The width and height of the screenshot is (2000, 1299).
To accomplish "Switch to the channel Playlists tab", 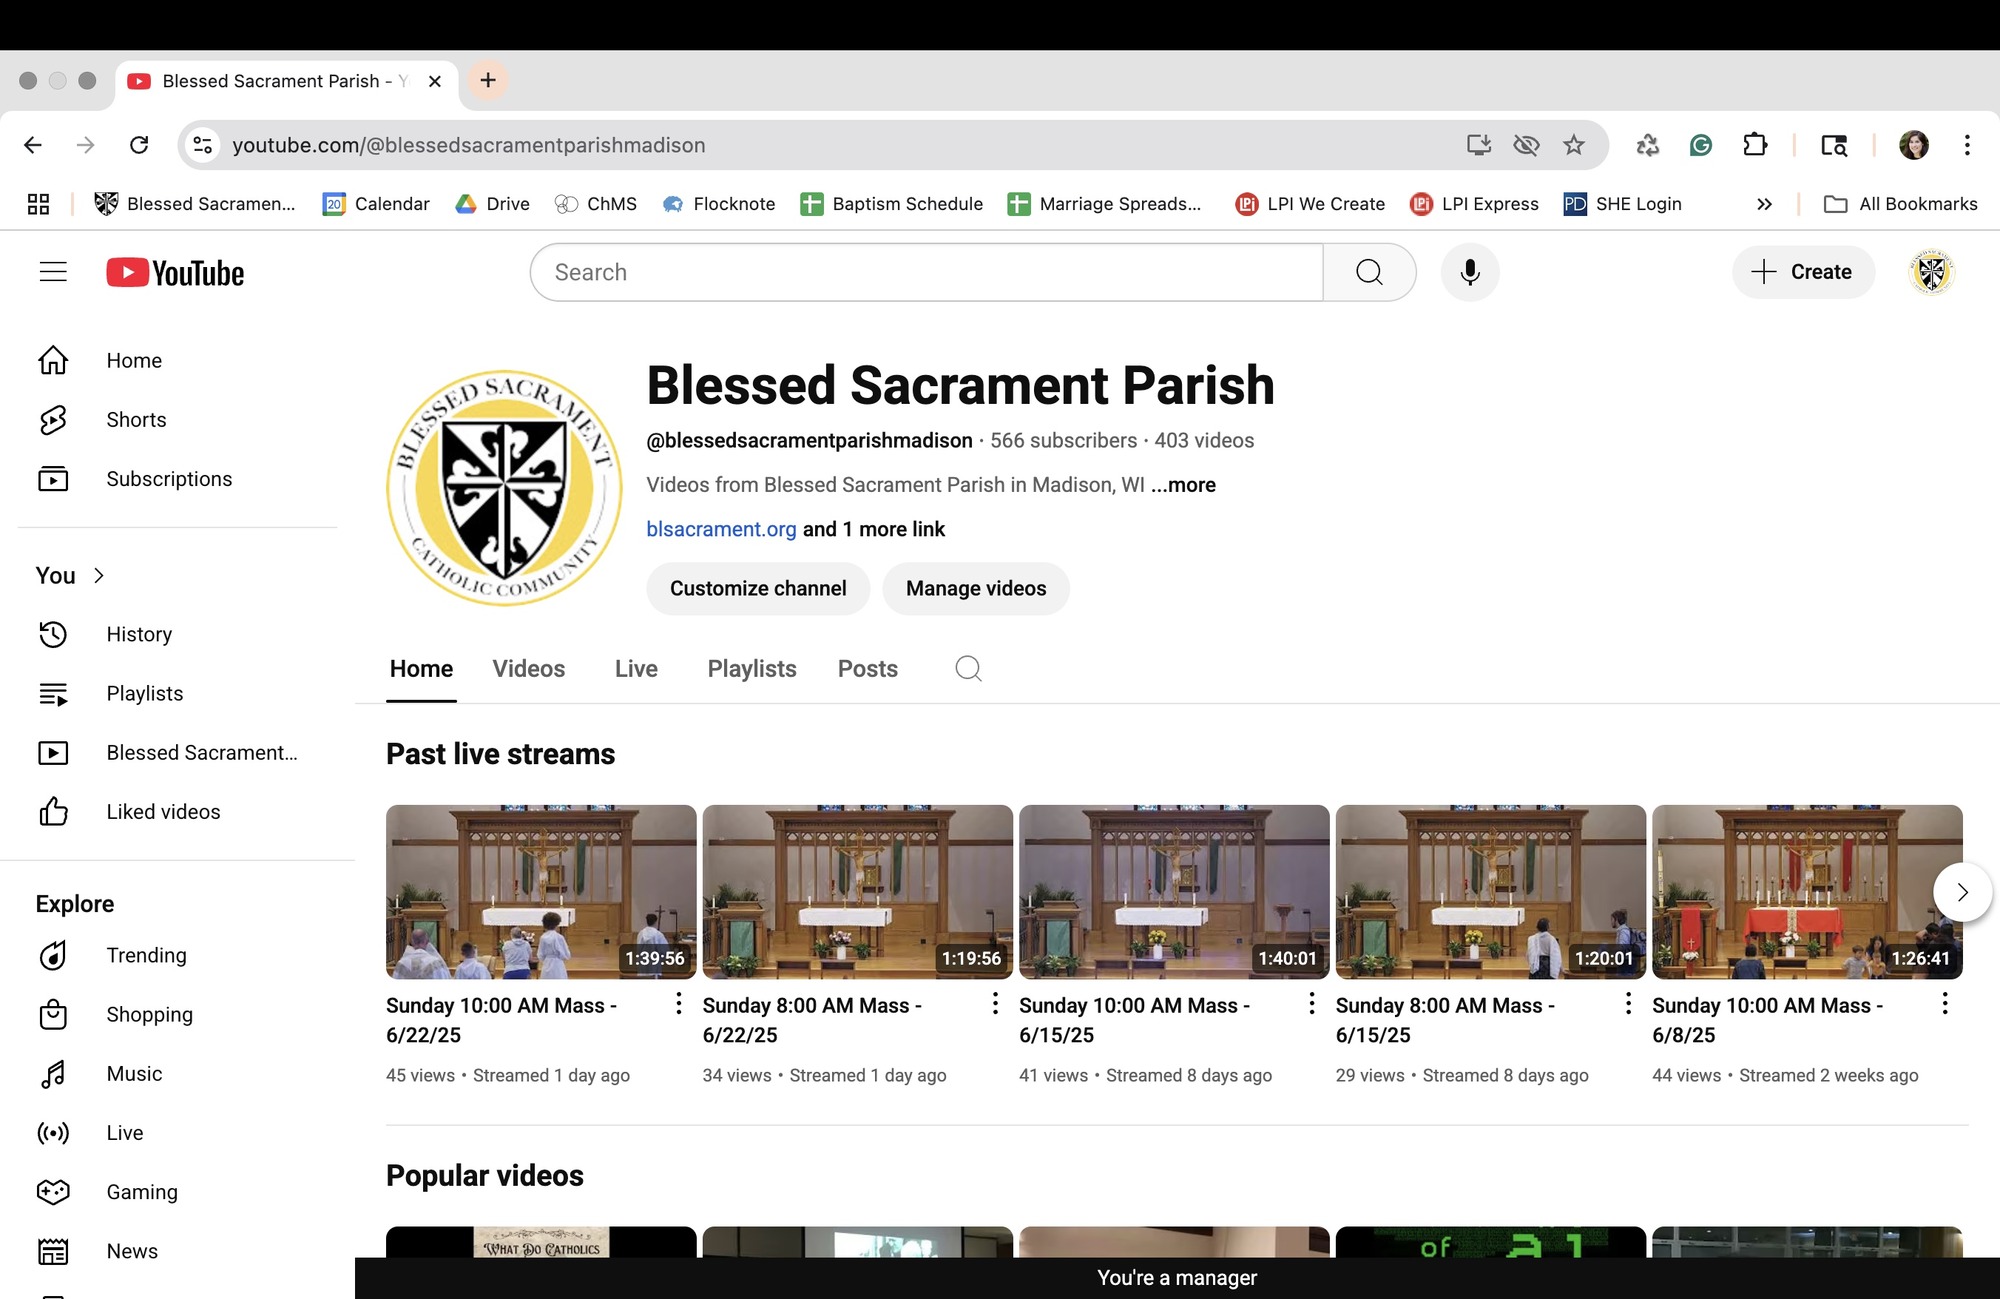I will [752, 669].
